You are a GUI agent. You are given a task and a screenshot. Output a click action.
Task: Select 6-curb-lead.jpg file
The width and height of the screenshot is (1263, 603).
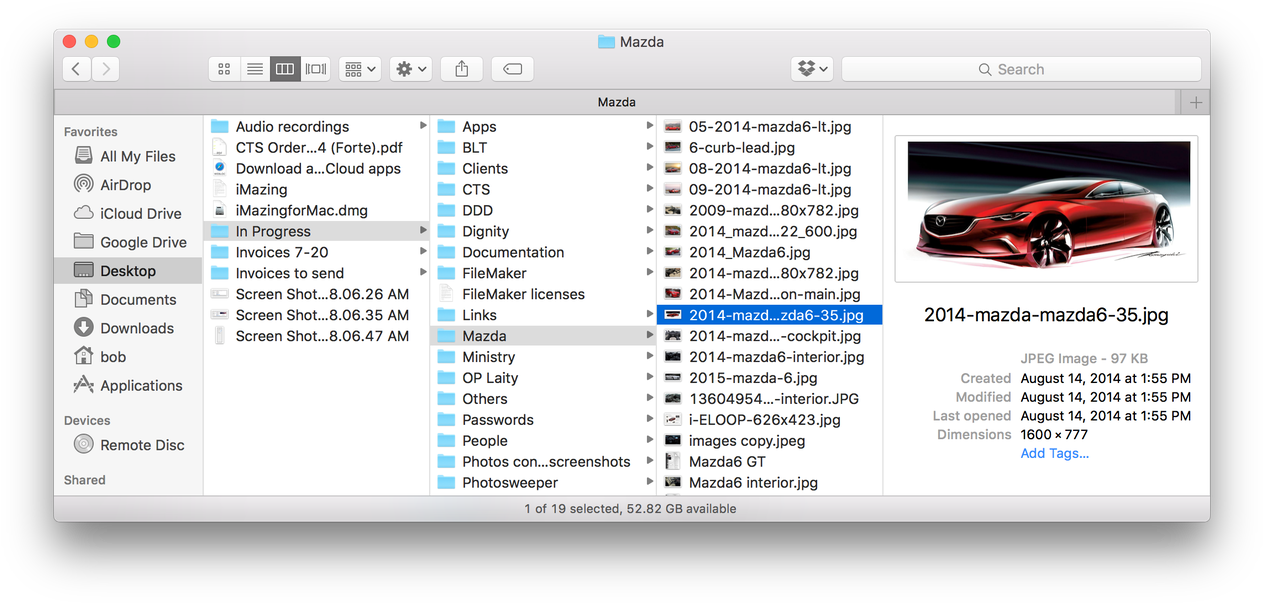[770, 148]
